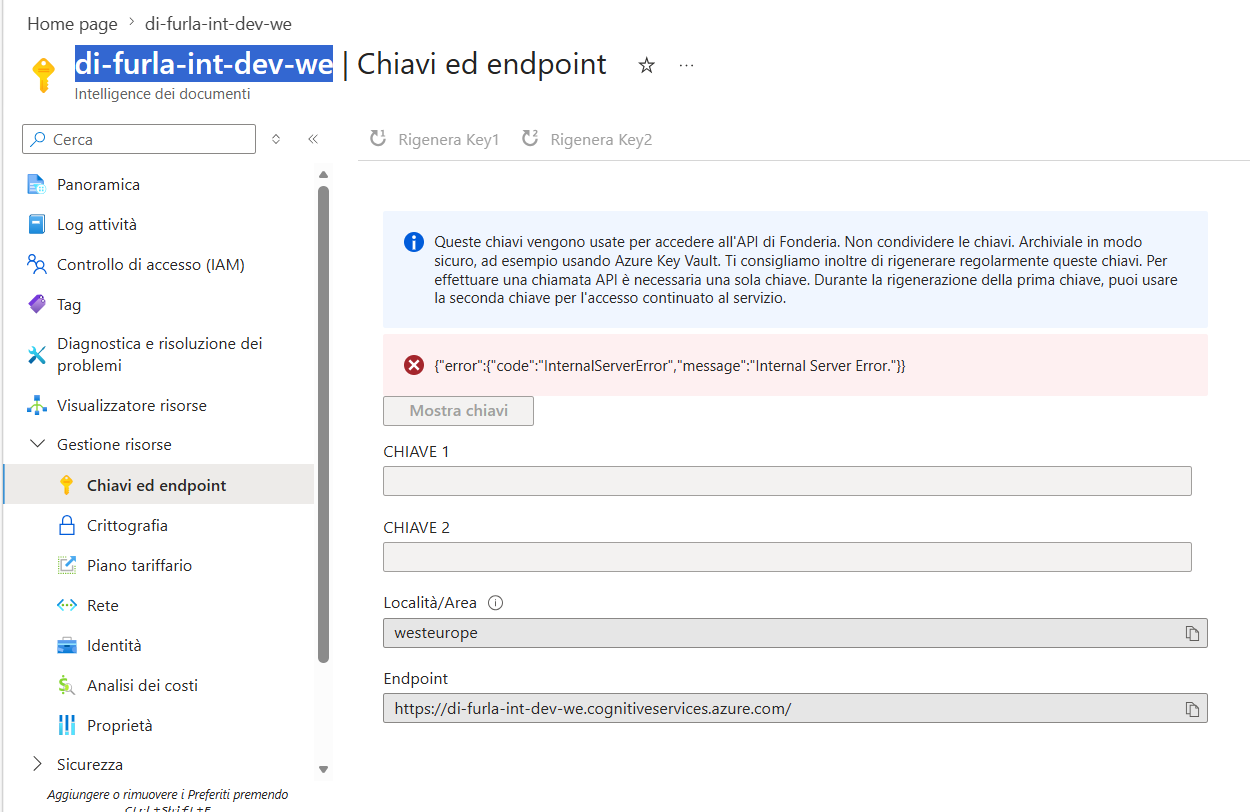Click the CHIAVE 2 field
Image resolution: width=1250 pixels, height=812 pixels.
[787, 557]
